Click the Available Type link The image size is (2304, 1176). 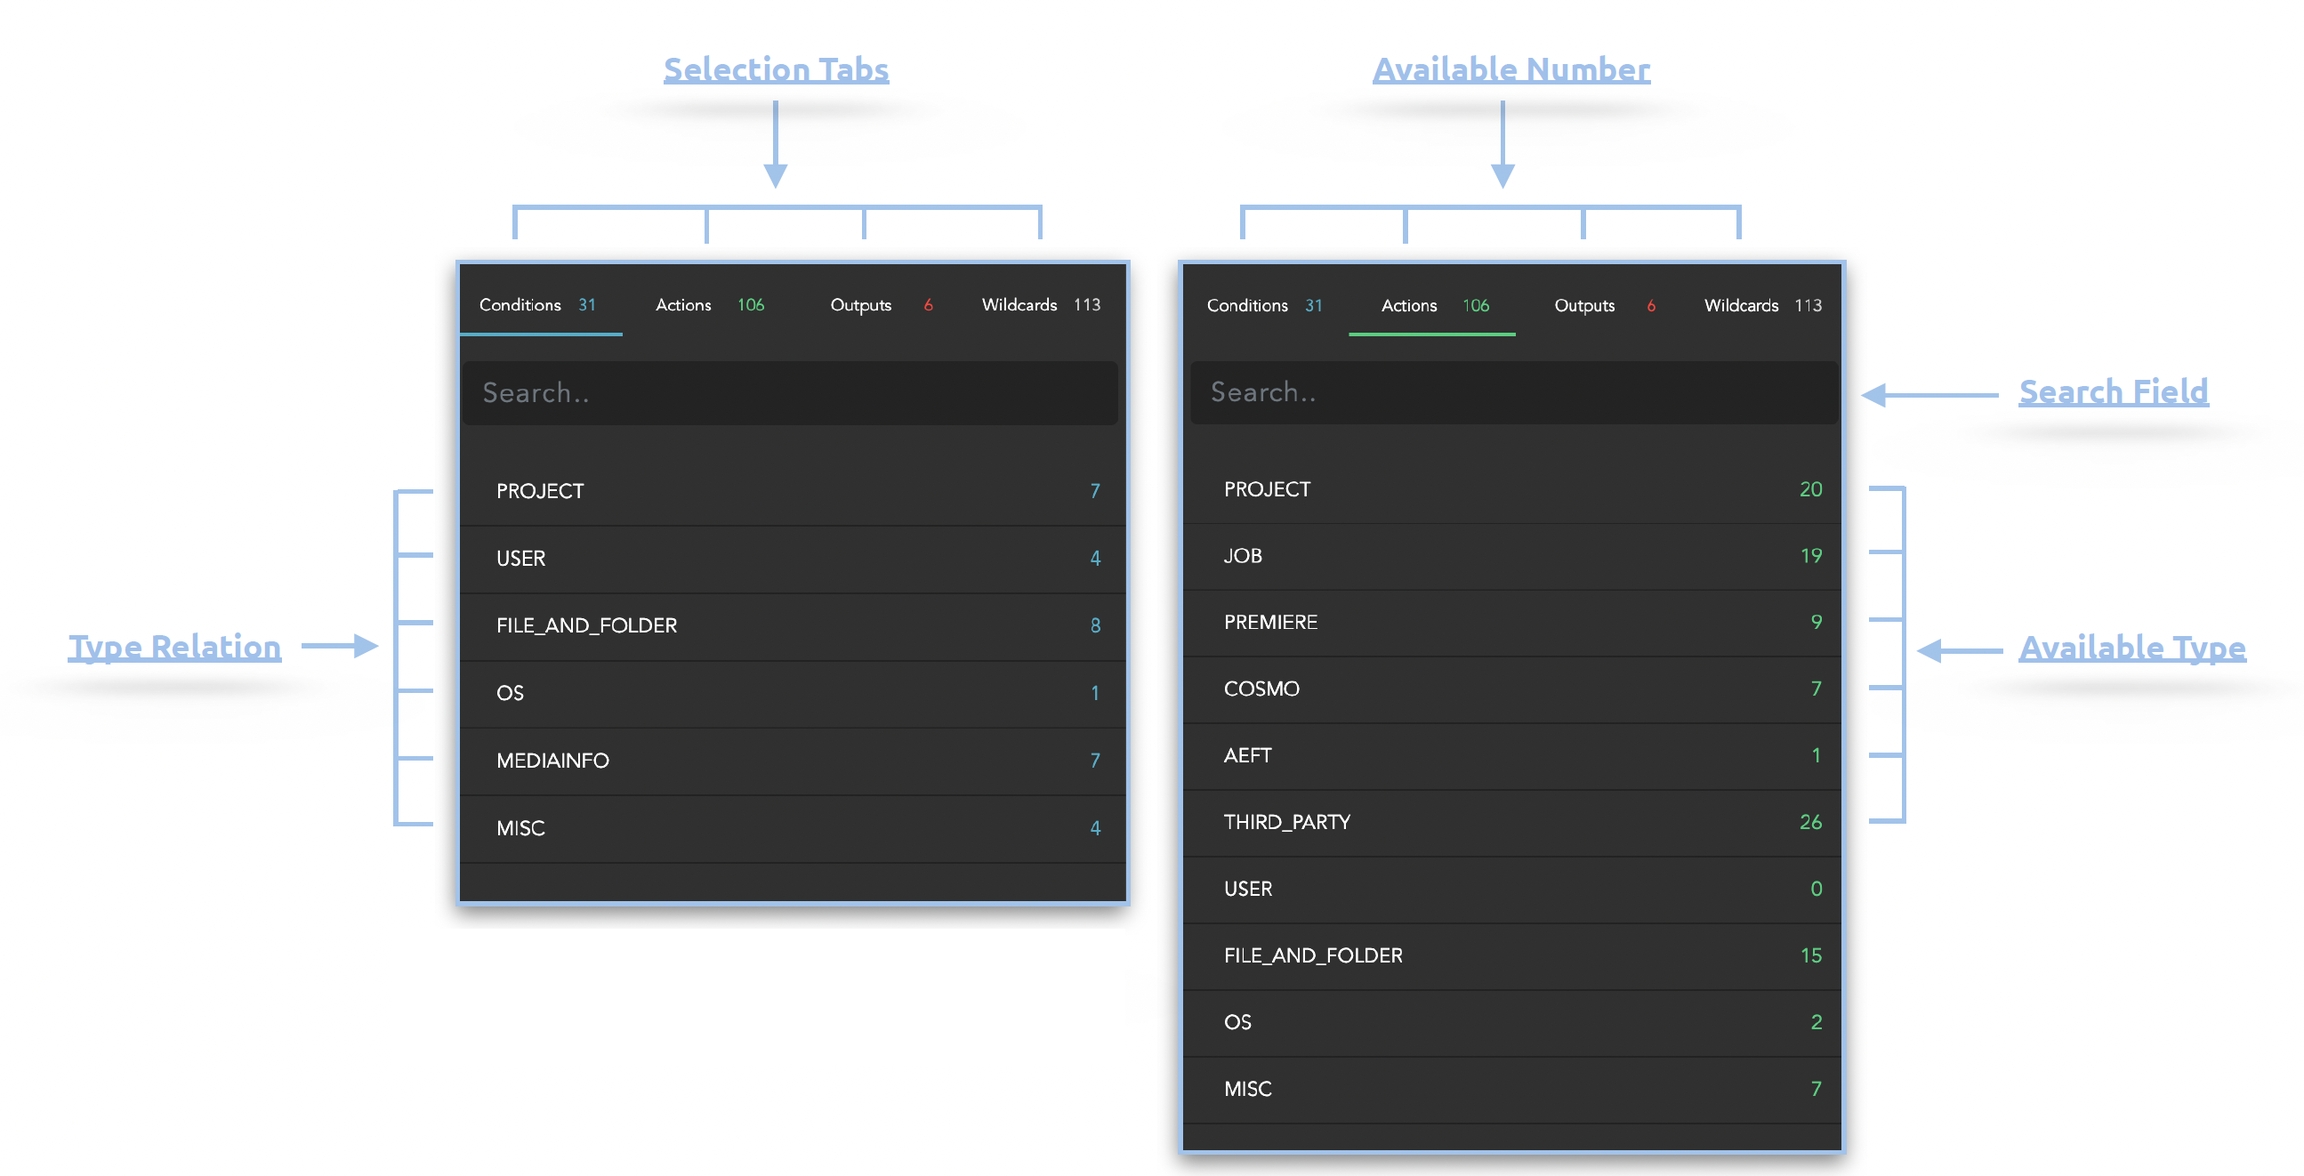2131,647
